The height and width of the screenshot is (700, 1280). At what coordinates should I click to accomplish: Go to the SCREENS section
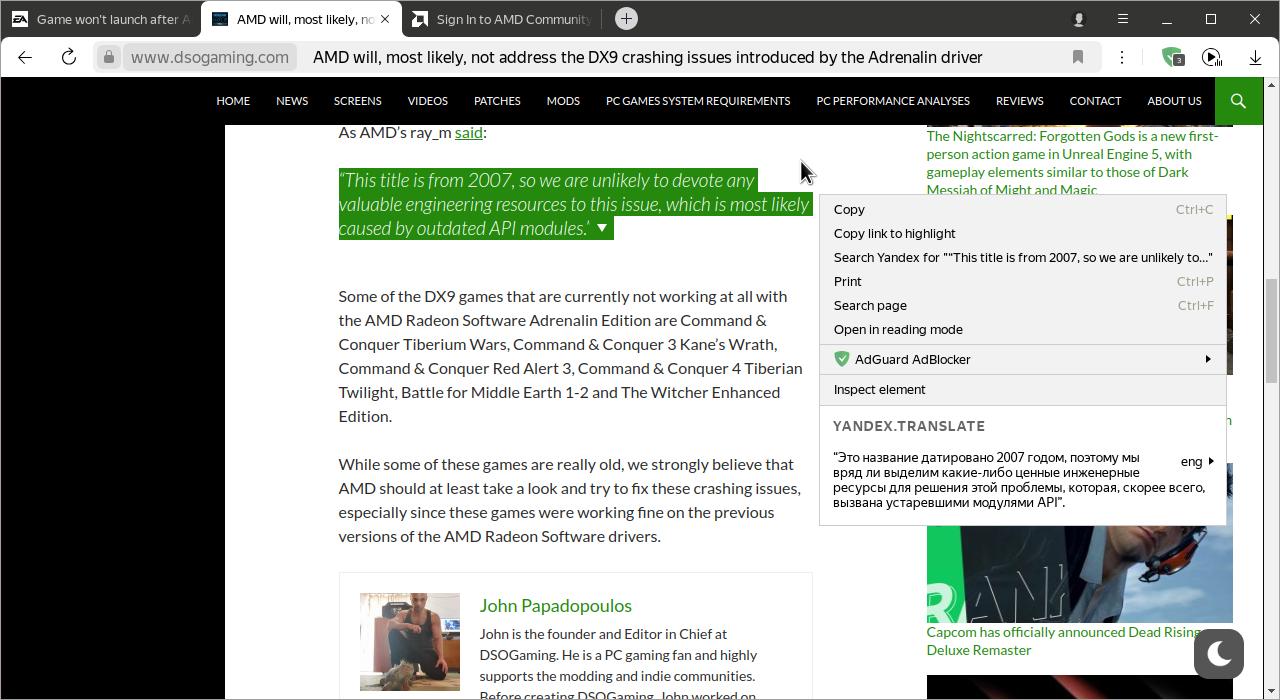tap(357, 101)
